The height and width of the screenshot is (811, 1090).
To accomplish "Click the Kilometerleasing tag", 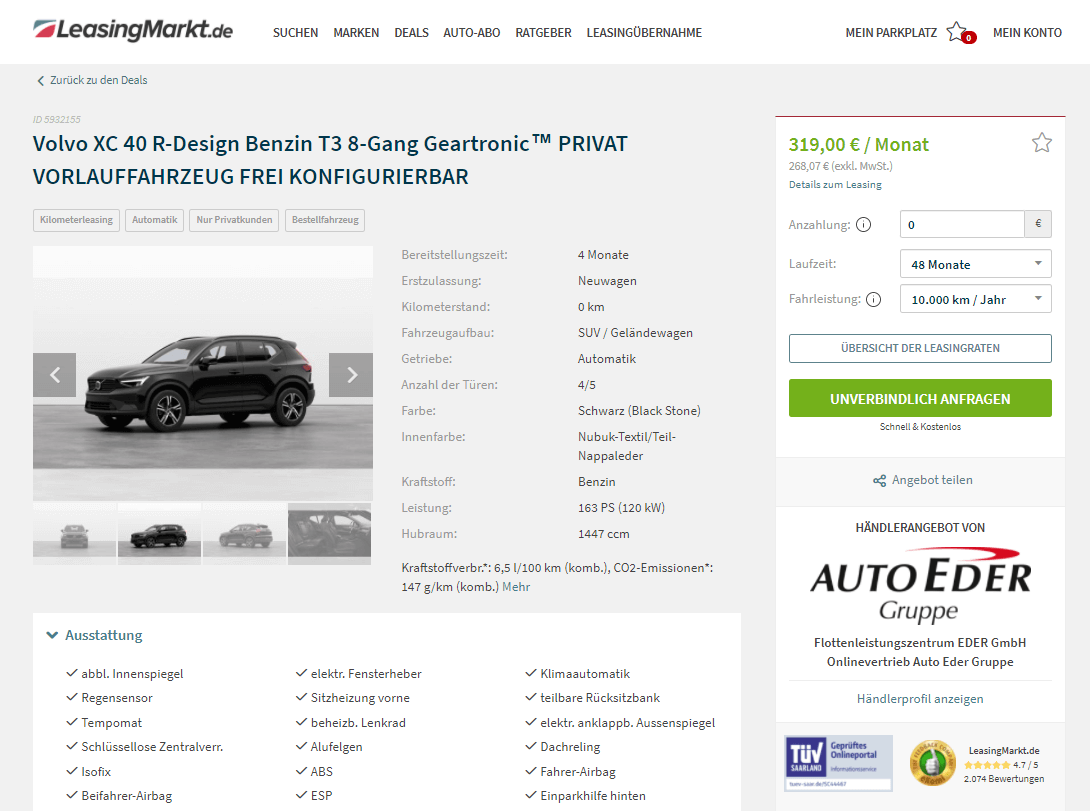I will [x=76, y=220].
